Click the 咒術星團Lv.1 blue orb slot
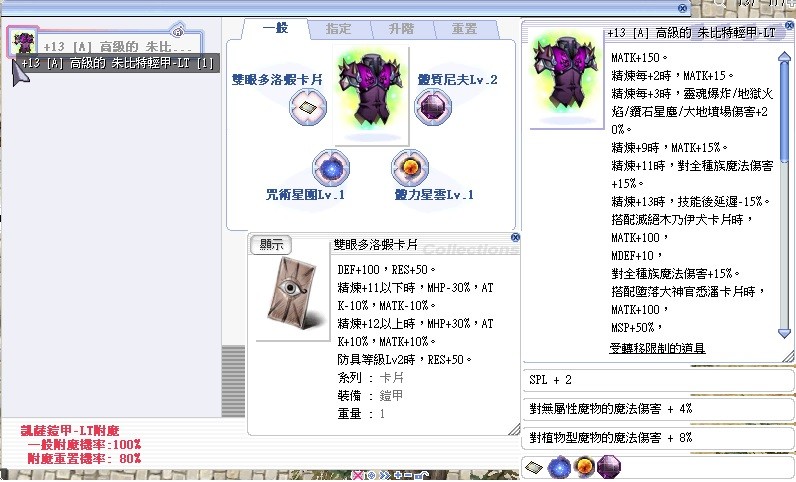 click(x=330, y=168)
